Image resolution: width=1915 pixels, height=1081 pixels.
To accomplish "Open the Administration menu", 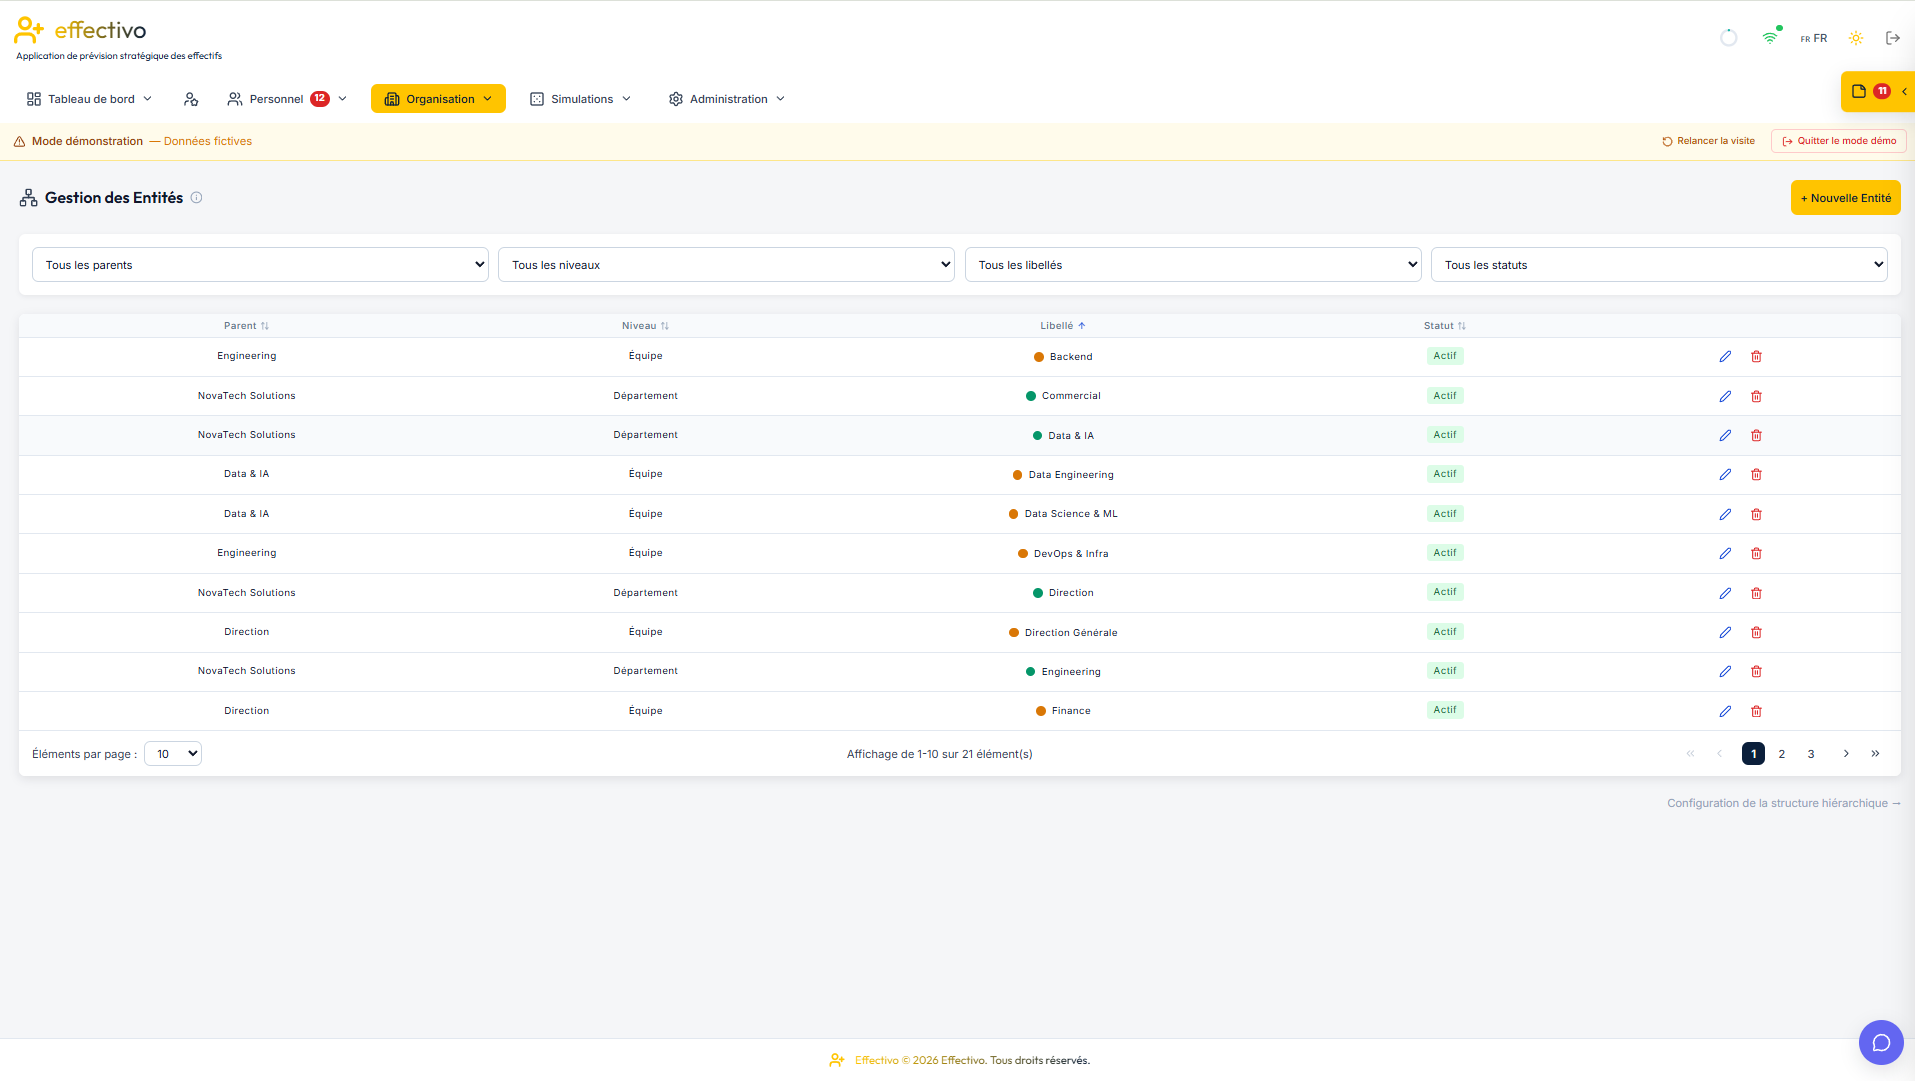I will tap(727, 99).
